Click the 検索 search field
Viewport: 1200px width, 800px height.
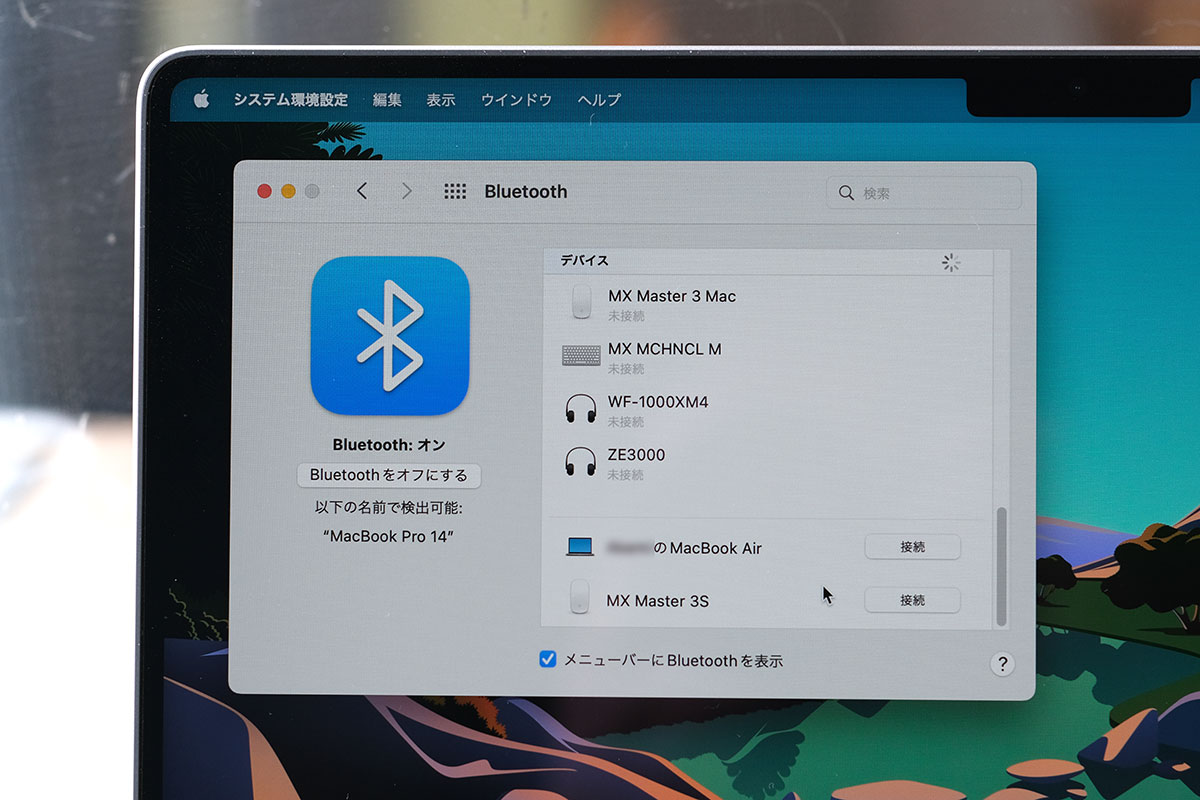click(924, 193)
